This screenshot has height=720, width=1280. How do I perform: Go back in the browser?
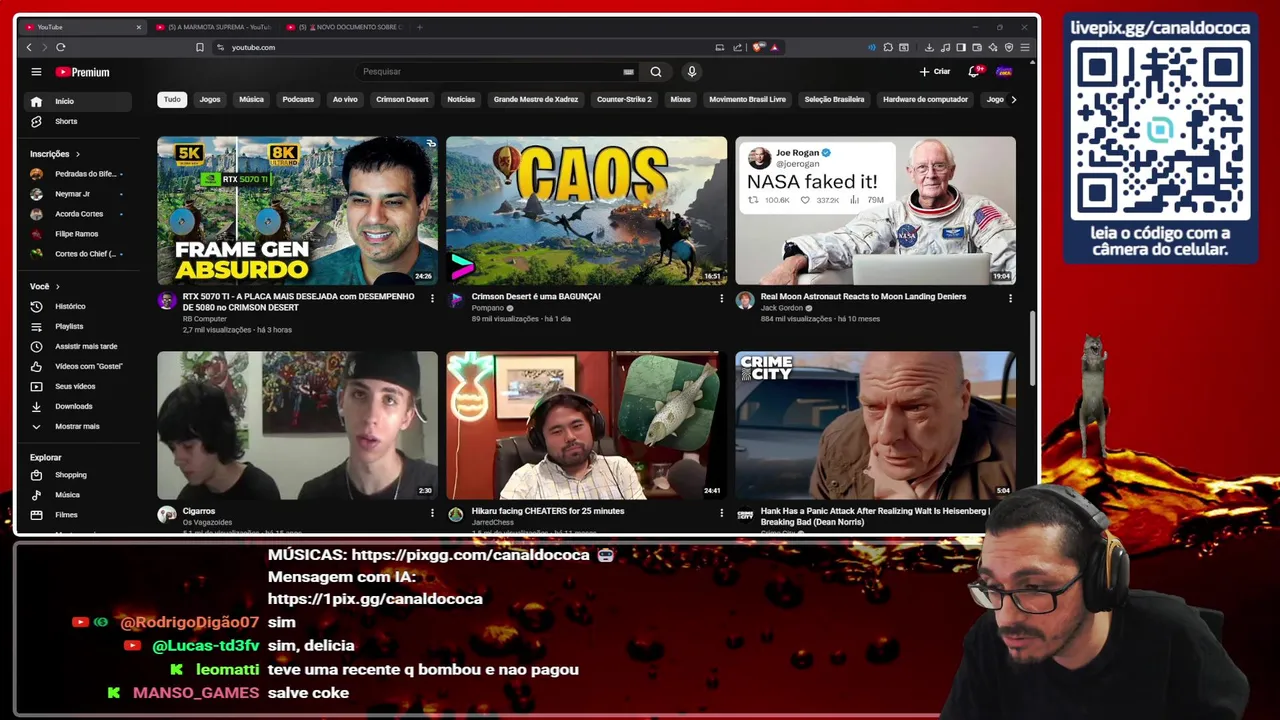click(x=29, y=47)
